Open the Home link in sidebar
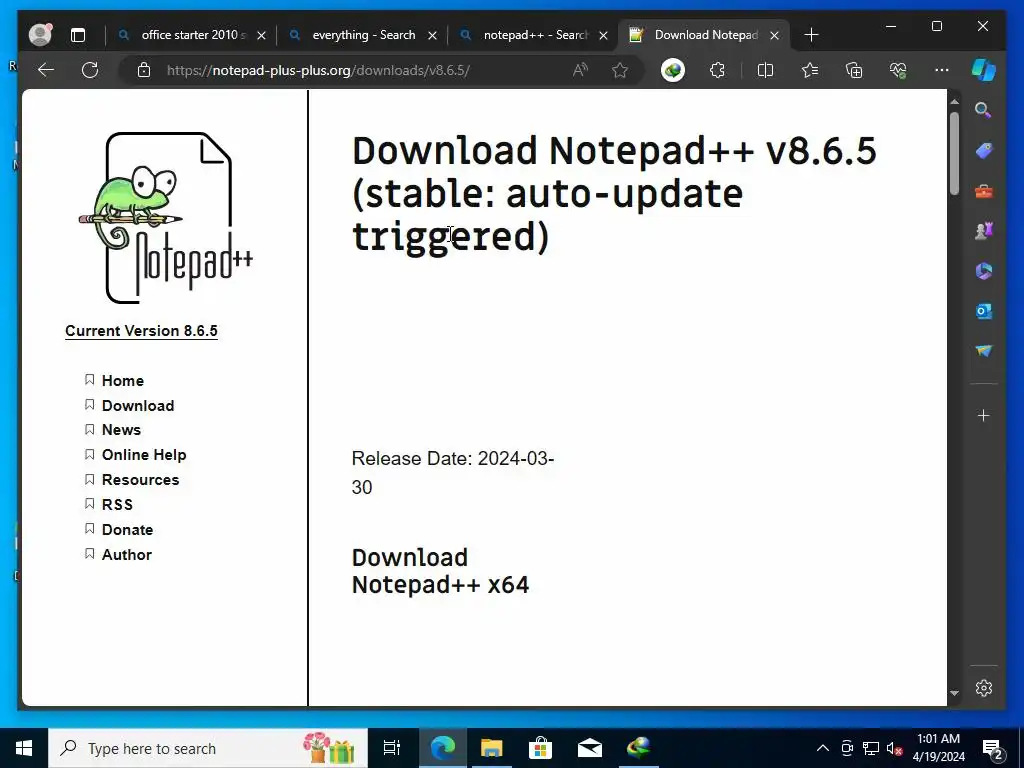Screen dimensions: 1024x768 (123, 381)
